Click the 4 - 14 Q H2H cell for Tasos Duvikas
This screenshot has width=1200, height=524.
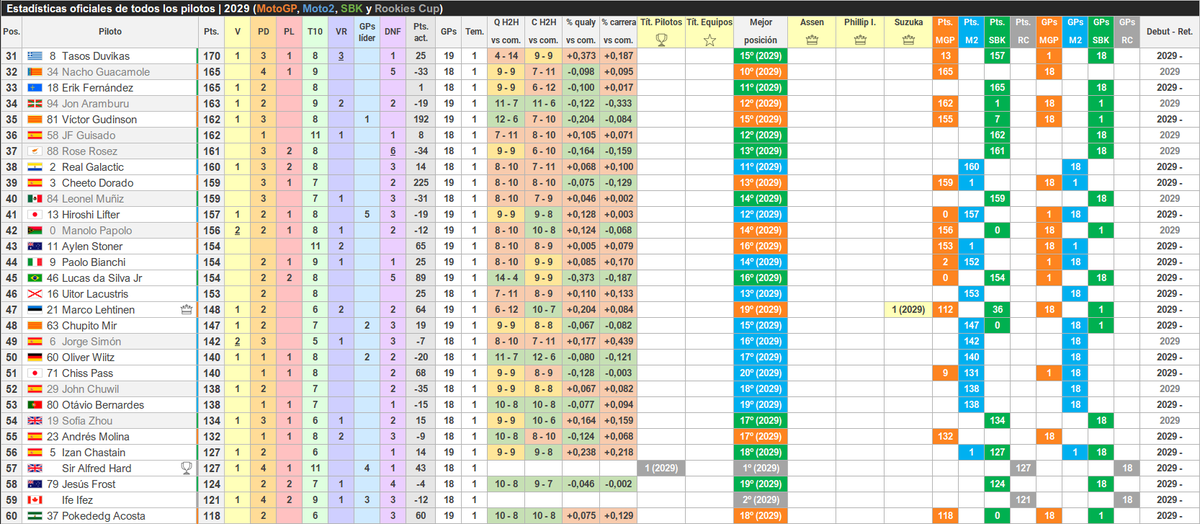click(507, 56)
